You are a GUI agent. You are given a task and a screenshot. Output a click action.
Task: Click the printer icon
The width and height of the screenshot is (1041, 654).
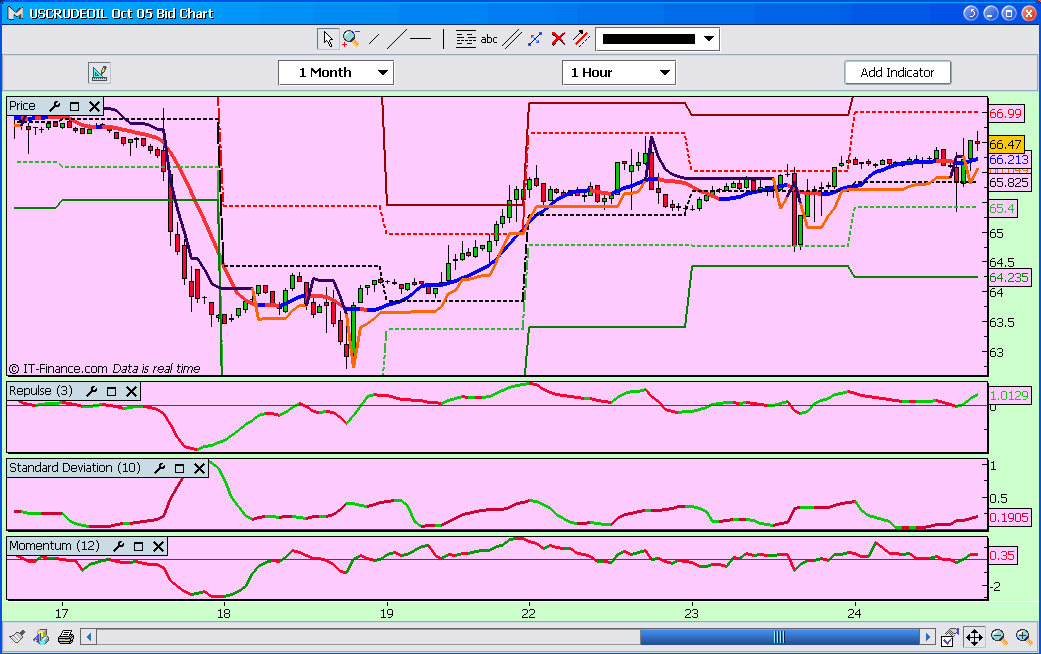66,637
